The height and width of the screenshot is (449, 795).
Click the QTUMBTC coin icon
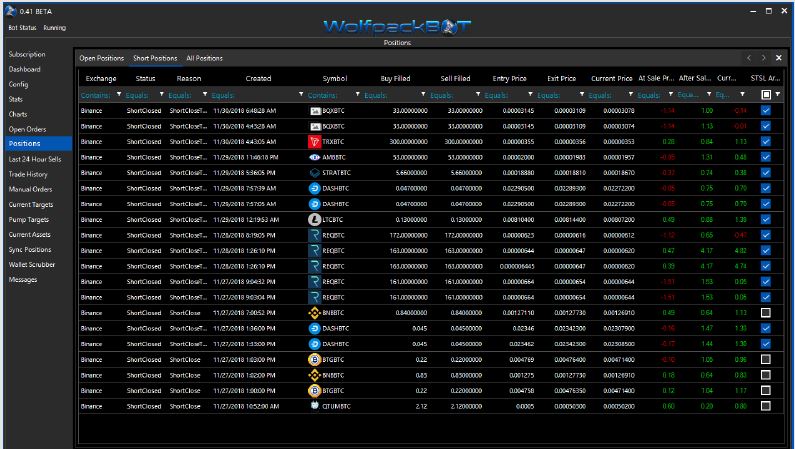tap(314, 405)
